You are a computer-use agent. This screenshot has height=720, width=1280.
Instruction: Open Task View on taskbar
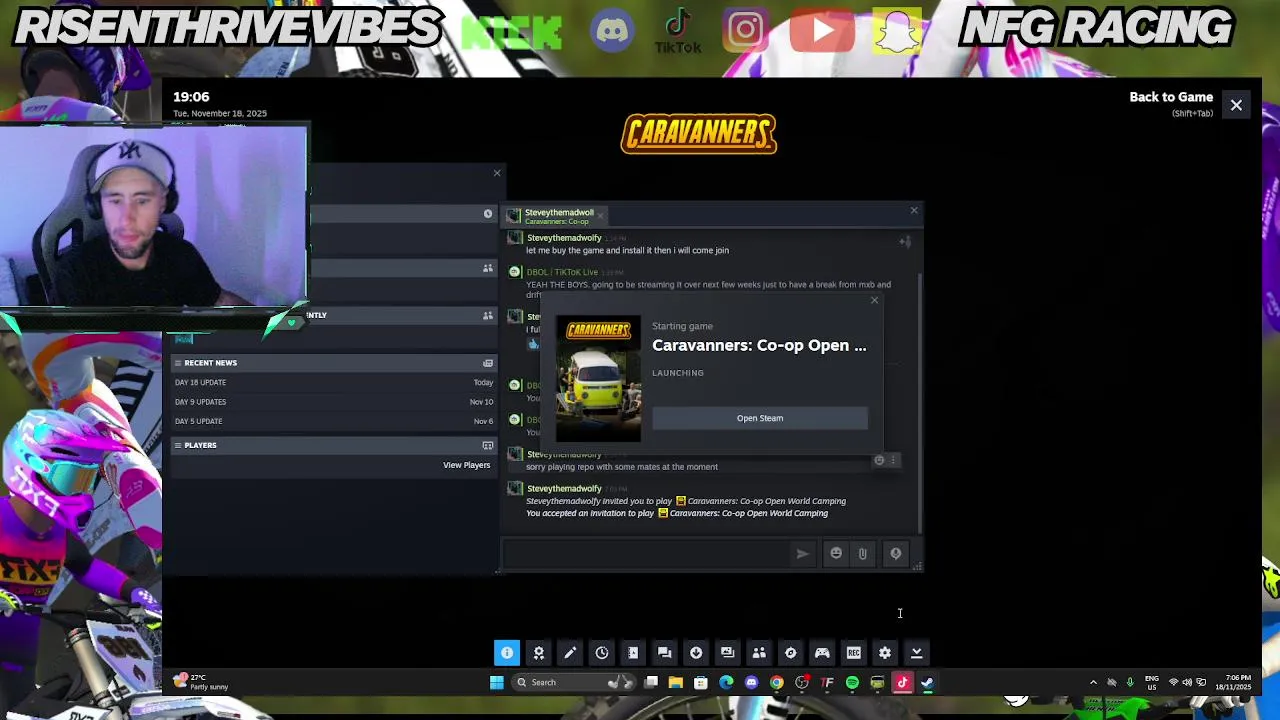(651, 683)
